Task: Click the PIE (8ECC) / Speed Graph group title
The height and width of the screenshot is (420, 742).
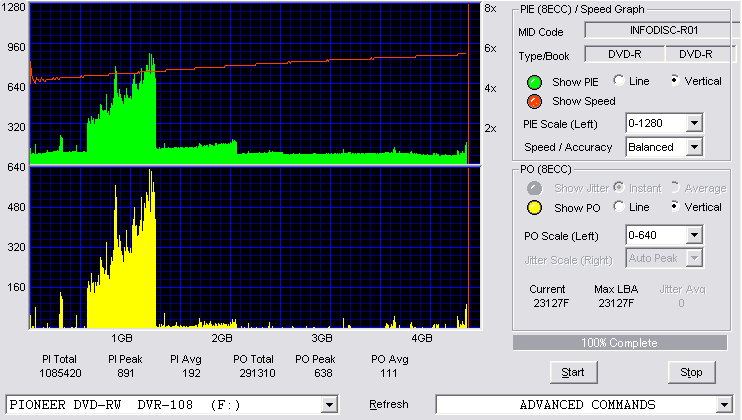Action: point(582,9)
